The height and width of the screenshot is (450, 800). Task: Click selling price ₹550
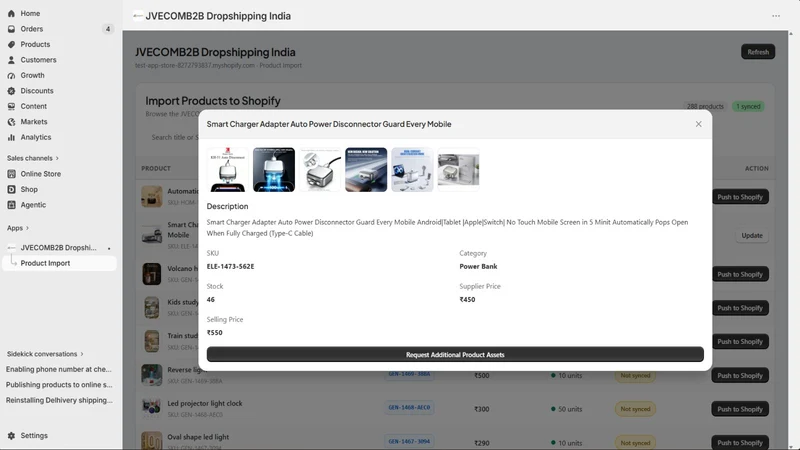[214, 333]
